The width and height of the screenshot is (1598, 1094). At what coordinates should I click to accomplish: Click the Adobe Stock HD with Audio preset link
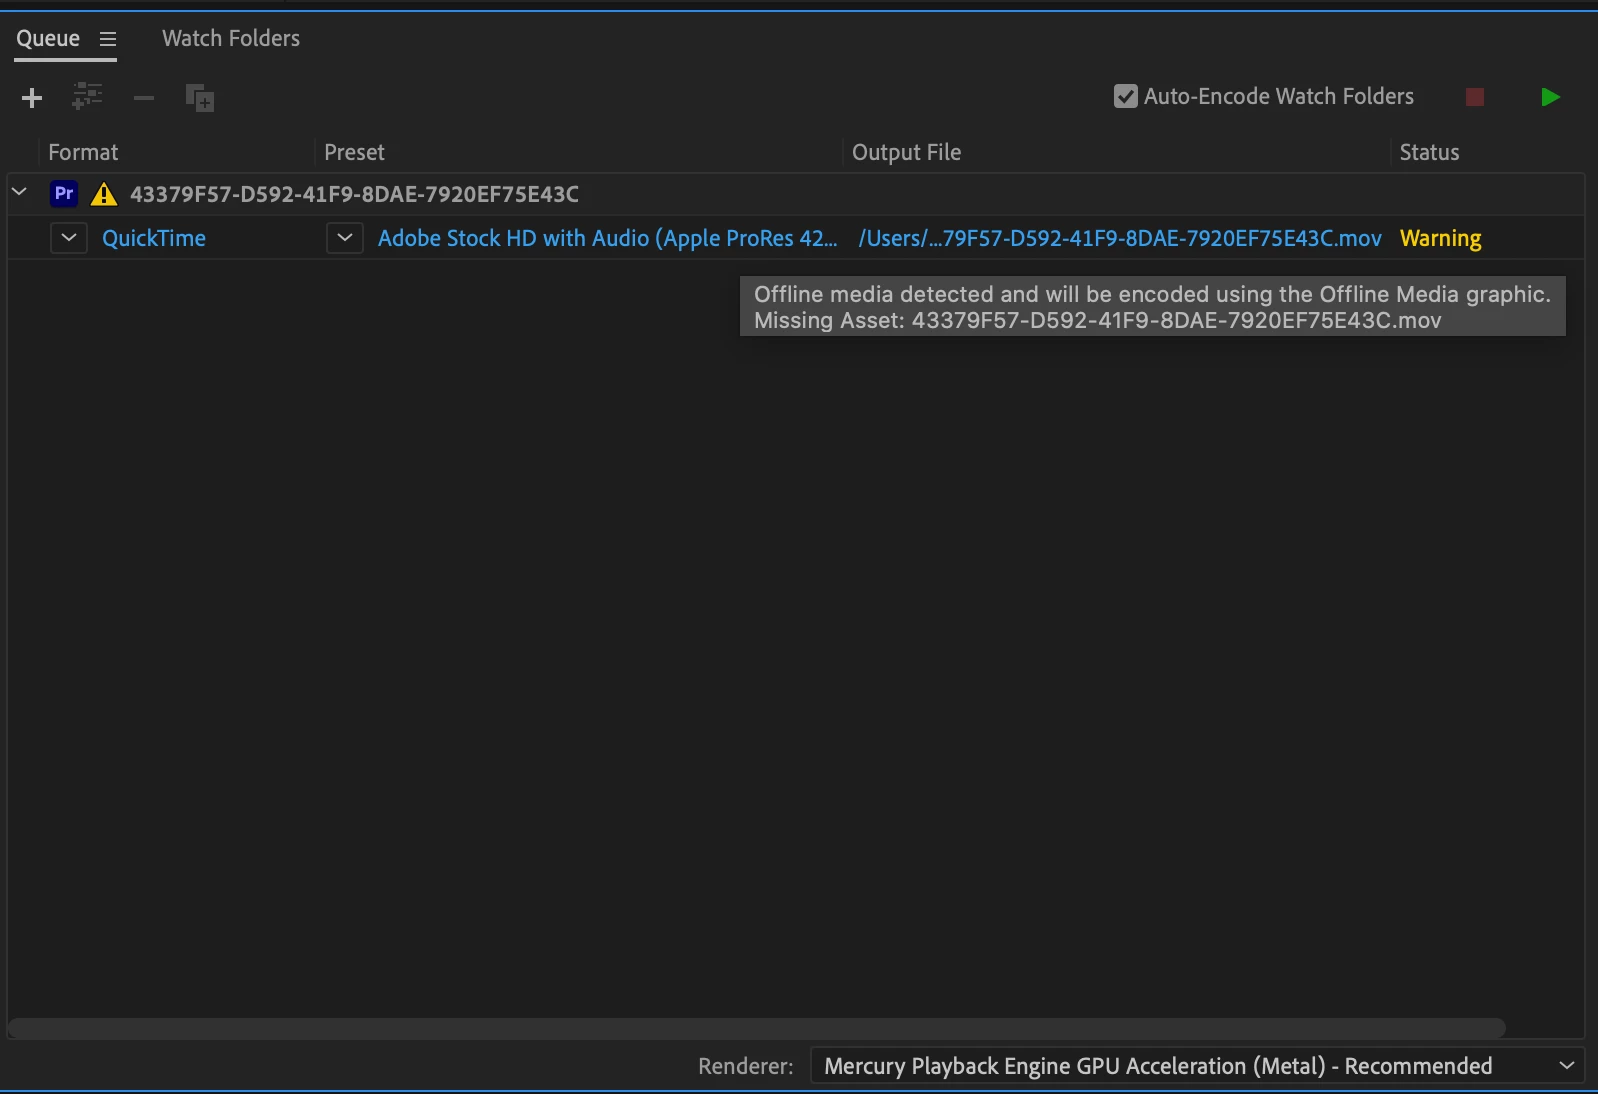coord(607,238)
